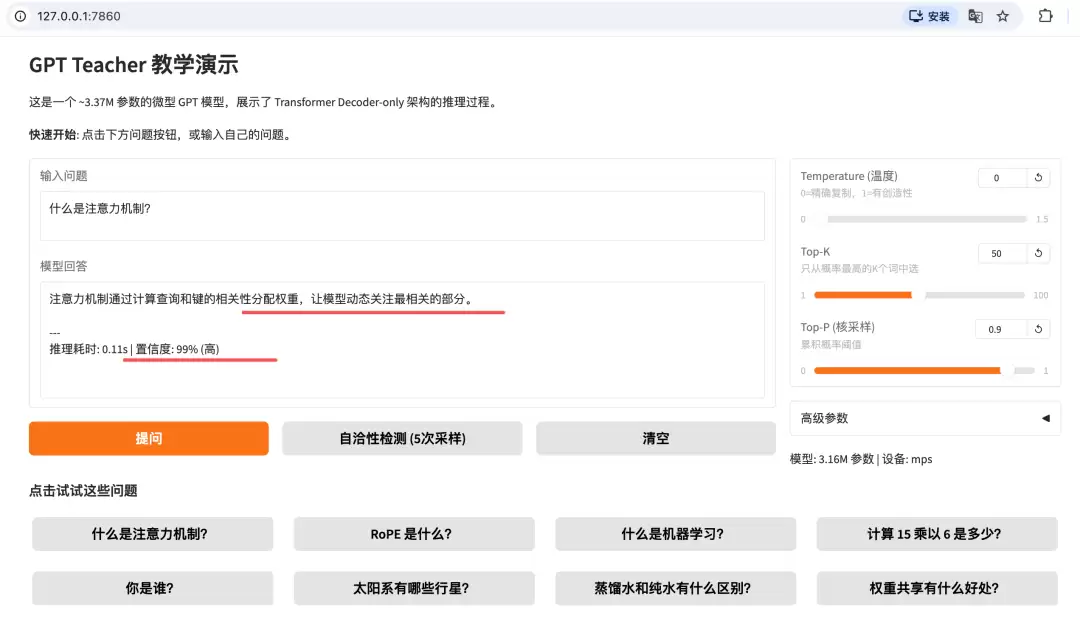Reset Top-P value with its reset icon

click(1038, 329)
